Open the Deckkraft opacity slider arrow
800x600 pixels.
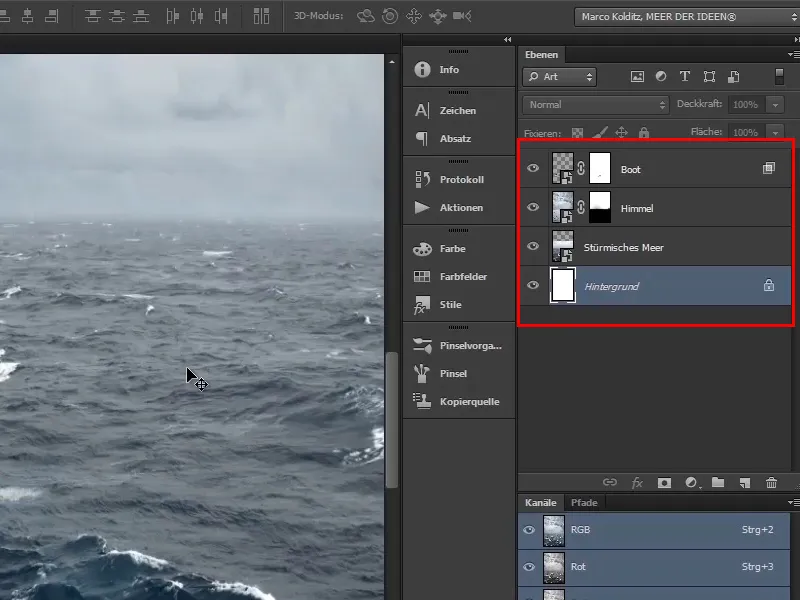click(776, 105)
